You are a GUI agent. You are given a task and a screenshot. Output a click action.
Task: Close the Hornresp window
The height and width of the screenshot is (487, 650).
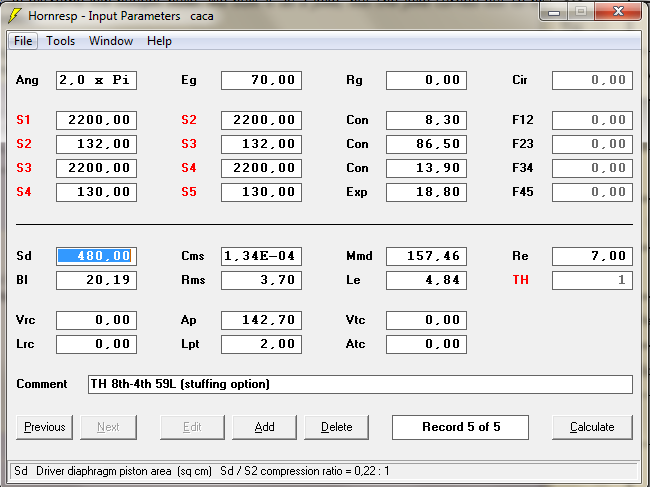pyautogui.click(x=618, y=11)
